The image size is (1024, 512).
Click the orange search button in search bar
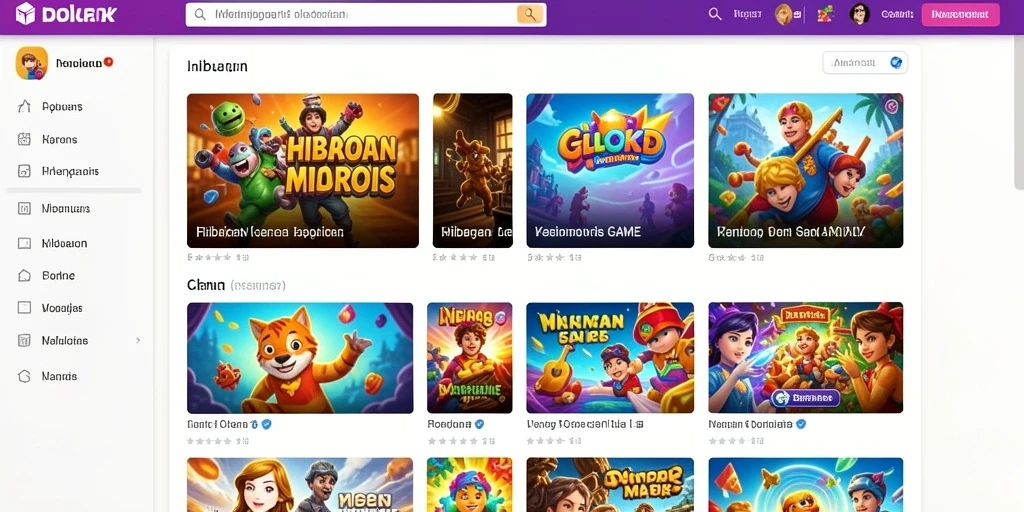click(530, 14)
